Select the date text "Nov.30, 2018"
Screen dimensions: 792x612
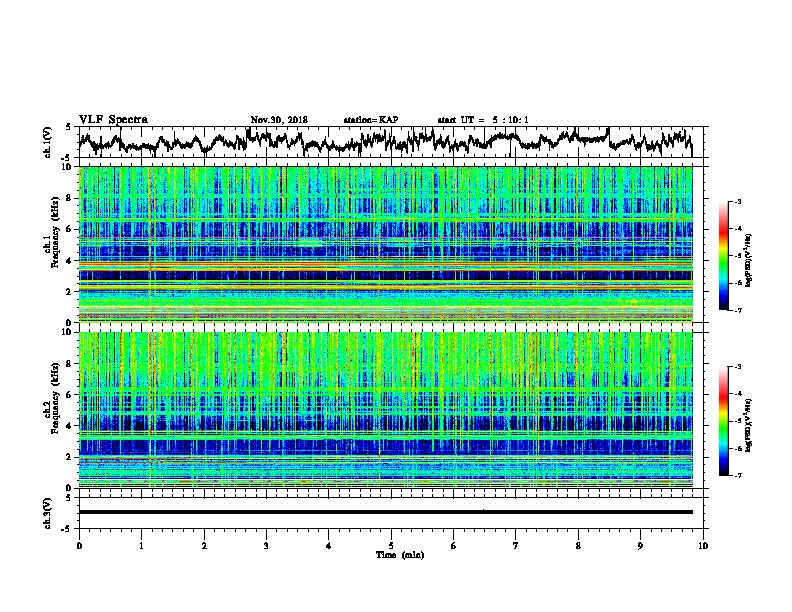tap(279, 120)
